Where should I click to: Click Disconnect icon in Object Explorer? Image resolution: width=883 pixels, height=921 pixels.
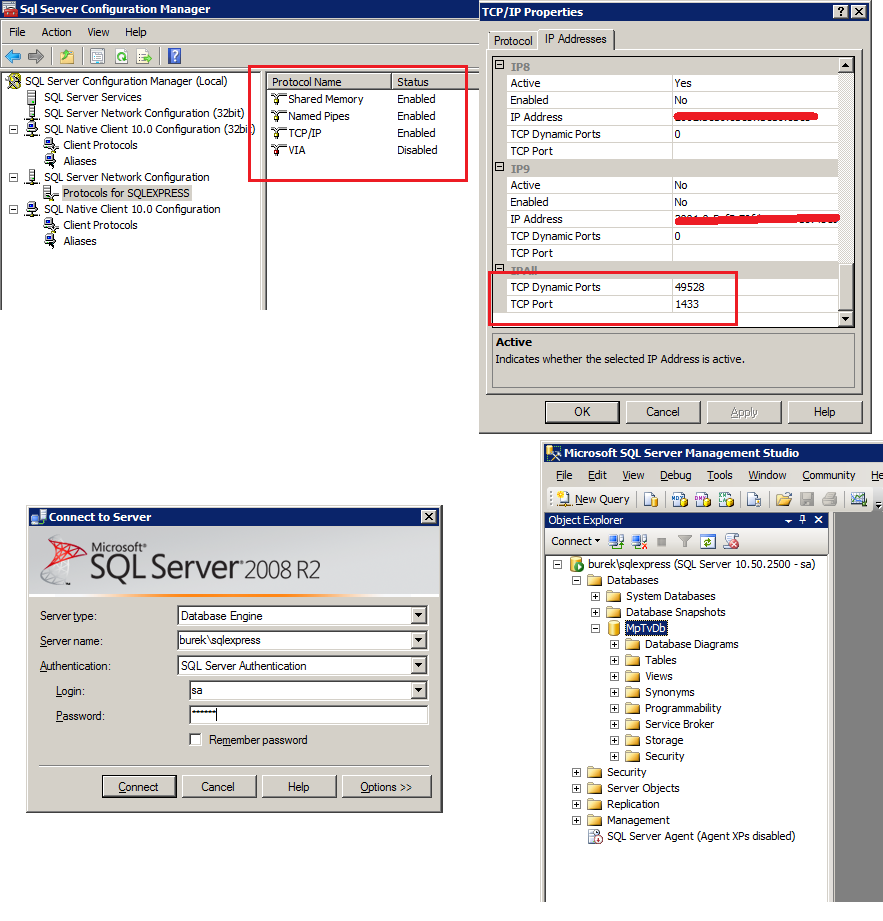(639, 542)
